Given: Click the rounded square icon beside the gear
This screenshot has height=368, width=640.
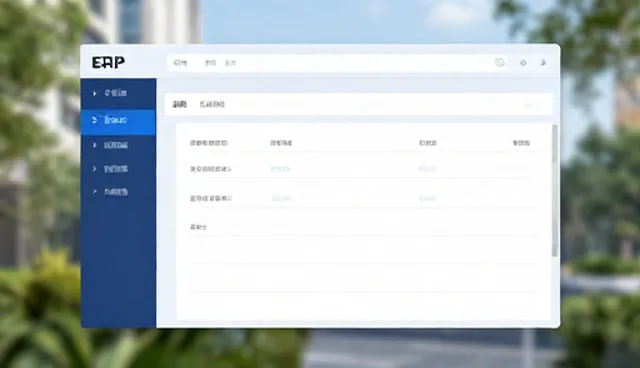Looking at the screenshot, I should point(500,62).
